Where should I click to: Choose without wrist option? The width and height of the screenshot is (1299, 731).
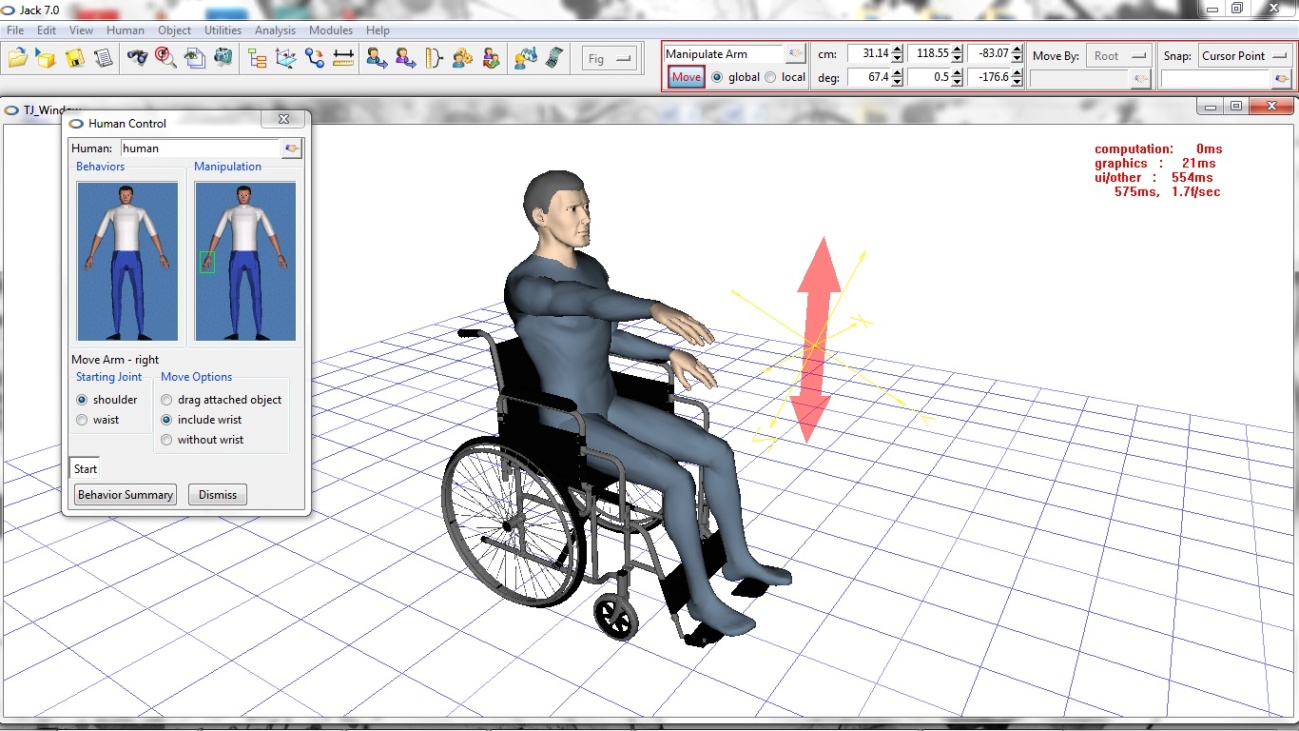(x=167, y=440)
